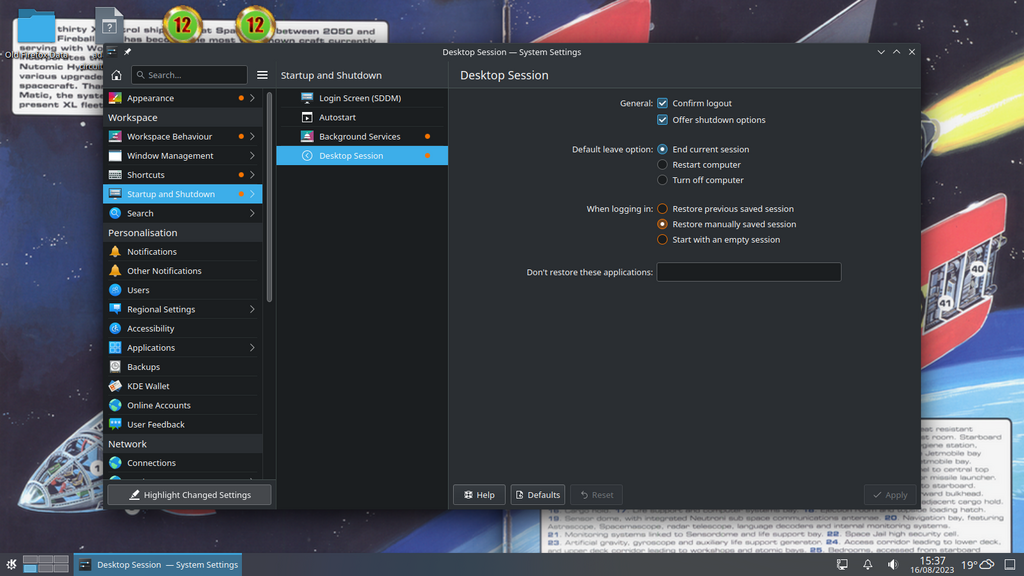The height and width of the screenshot is (576, 1024).
Task: Click the Defaults button
Action: 537,495
